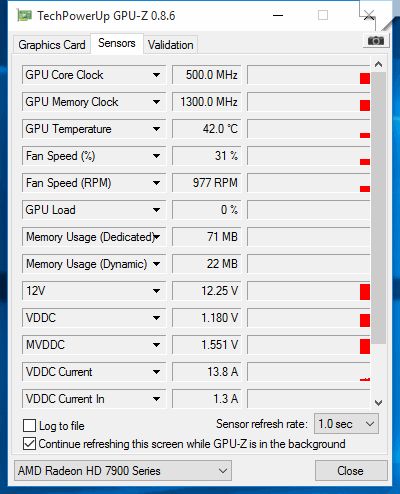The image size is (400, 494).
Task: Switch to the Graphics Card tab
Action: (x=52, y=45)
